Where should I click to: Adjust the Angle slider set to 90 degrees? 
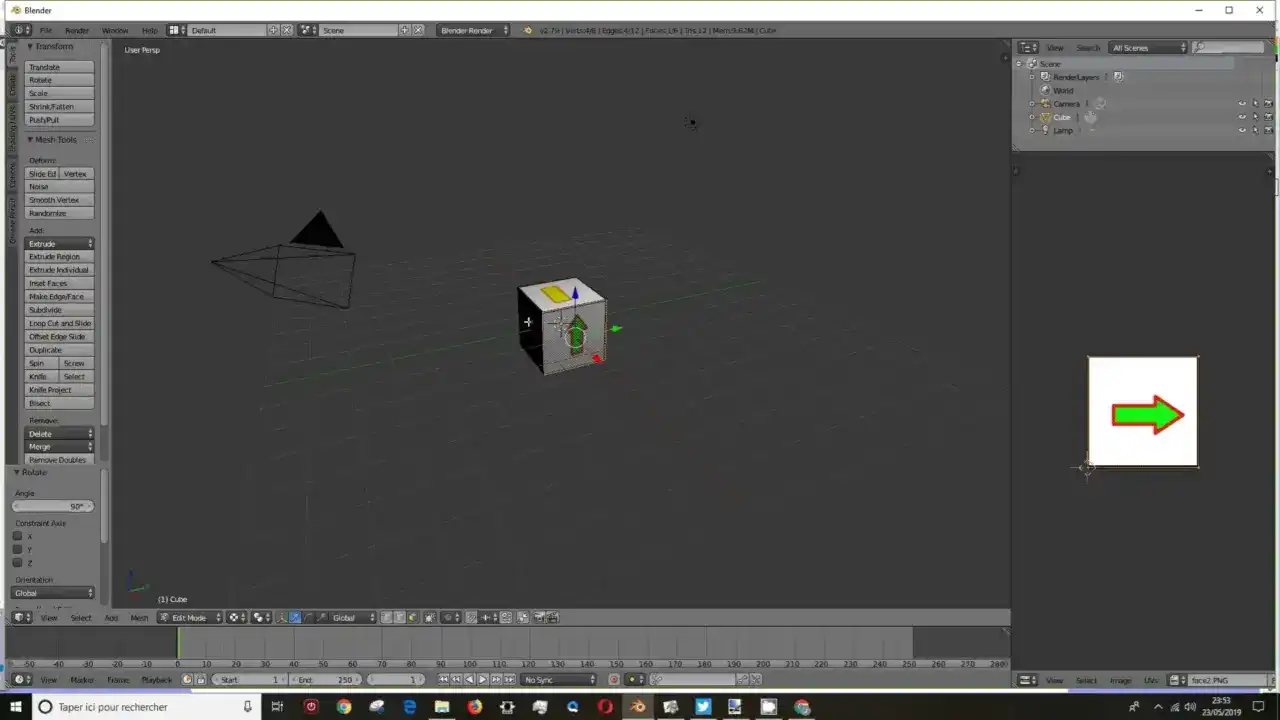52,506
